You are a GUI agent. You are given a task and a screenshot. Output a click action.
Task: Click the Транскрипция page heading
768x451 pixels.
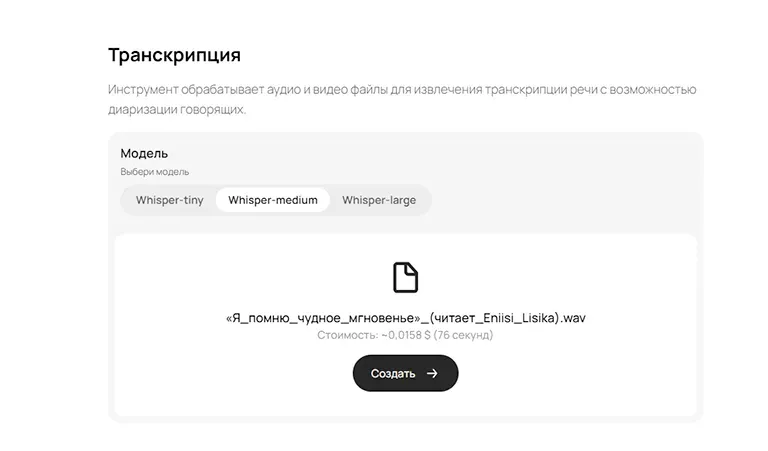pyautogui.click(x=174, y=55)
